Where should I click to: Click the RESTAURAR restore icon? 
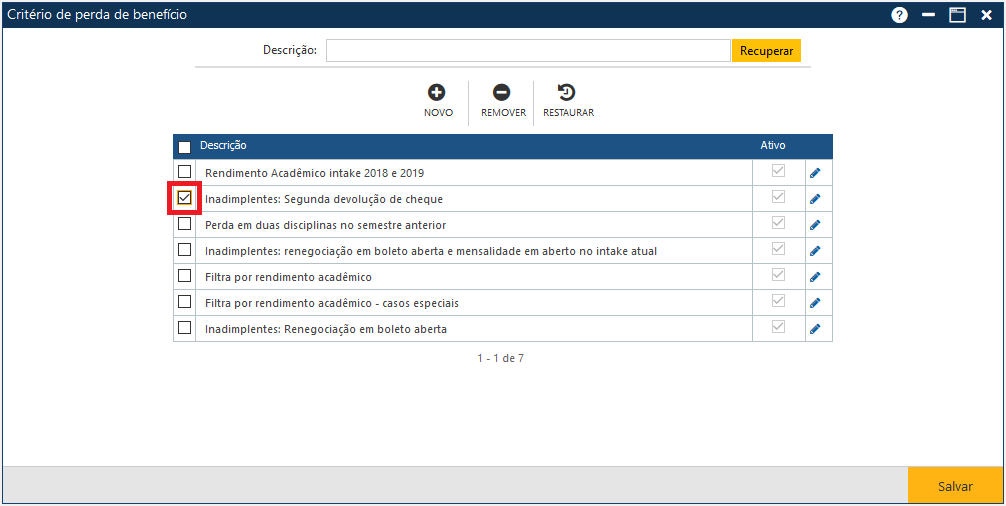(x=567, y=93)
